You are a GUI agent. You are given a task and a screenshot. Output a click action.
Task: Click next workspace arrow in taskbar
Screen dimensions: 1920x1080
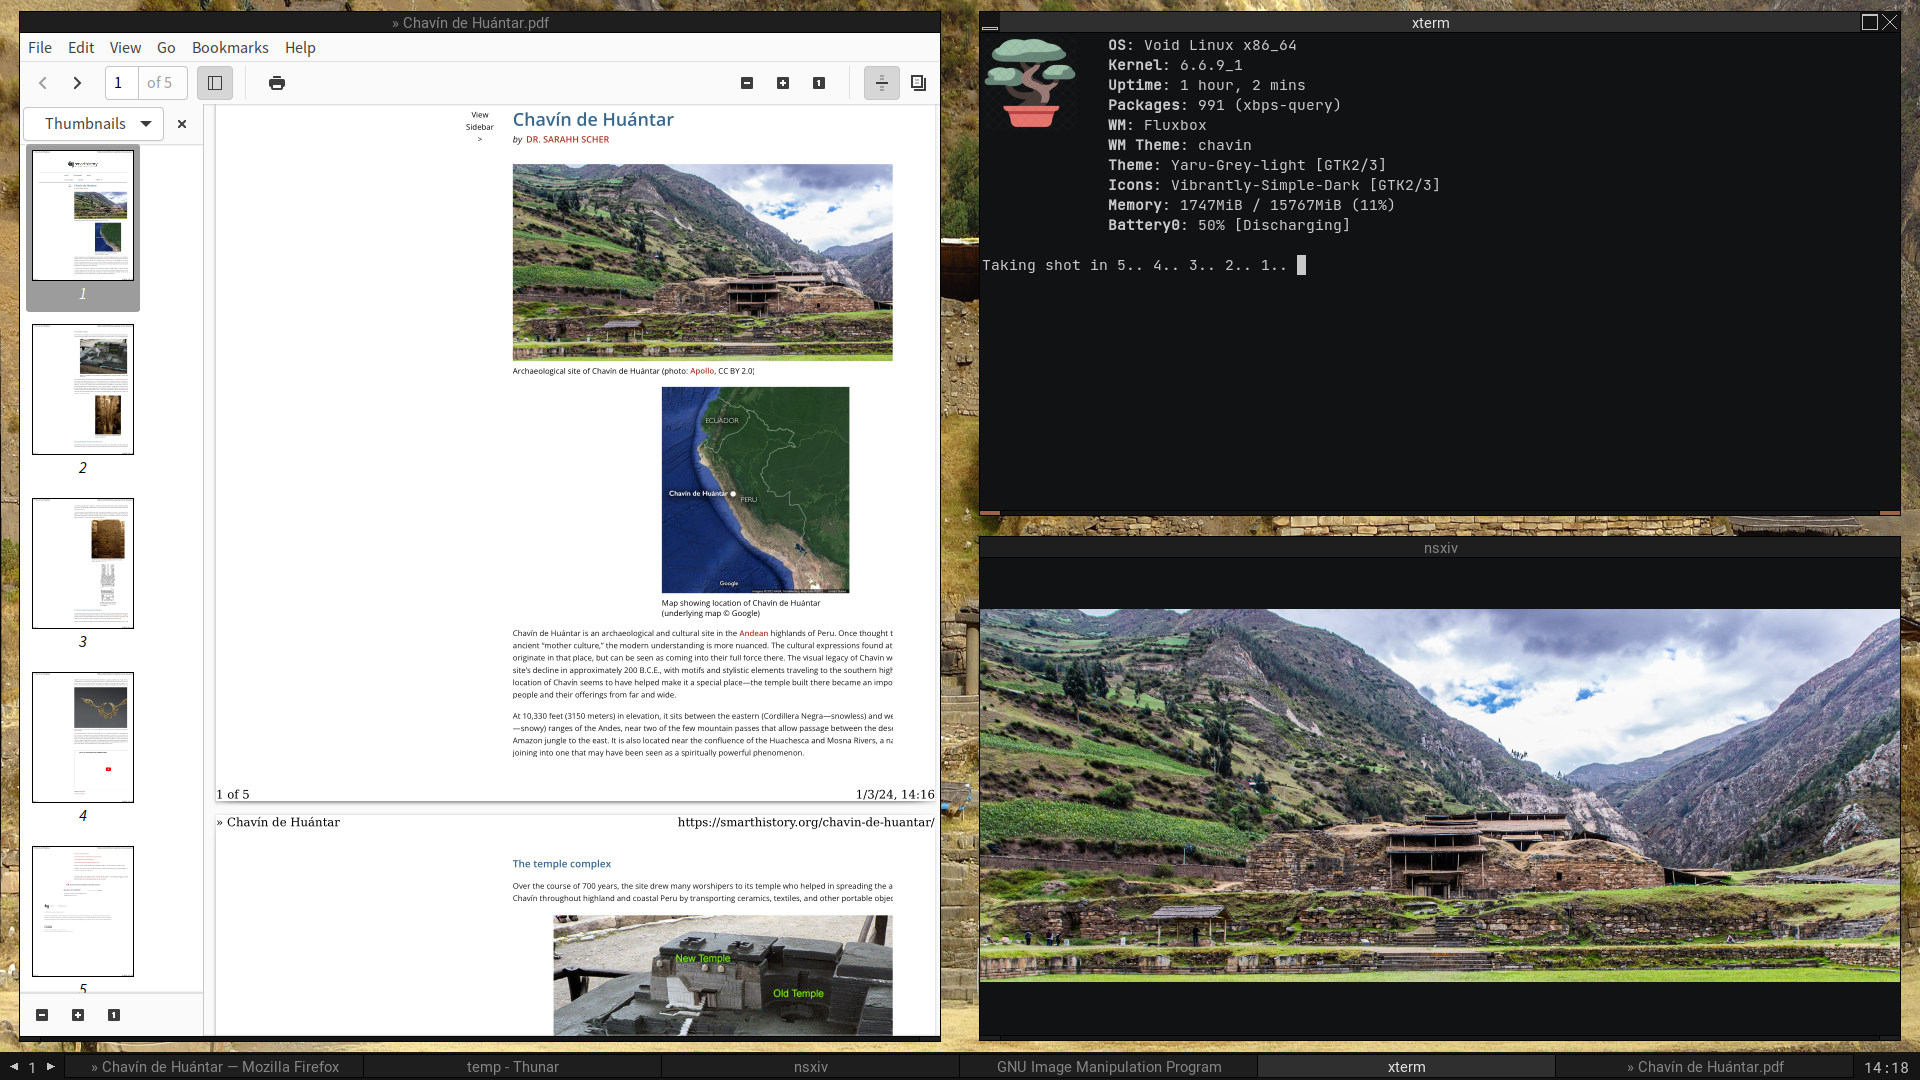pos(51,1066)
